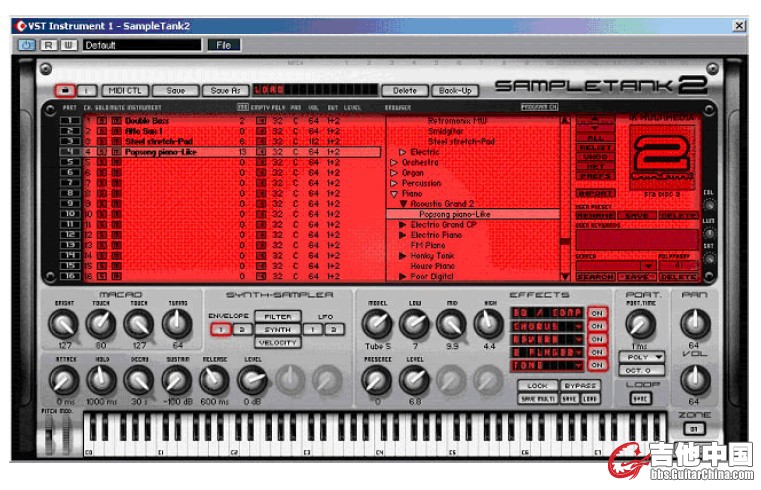Open the File menu in VST header
Image resolution: width=761 pixels, height=490 pixels.
[x=224, y=45]
